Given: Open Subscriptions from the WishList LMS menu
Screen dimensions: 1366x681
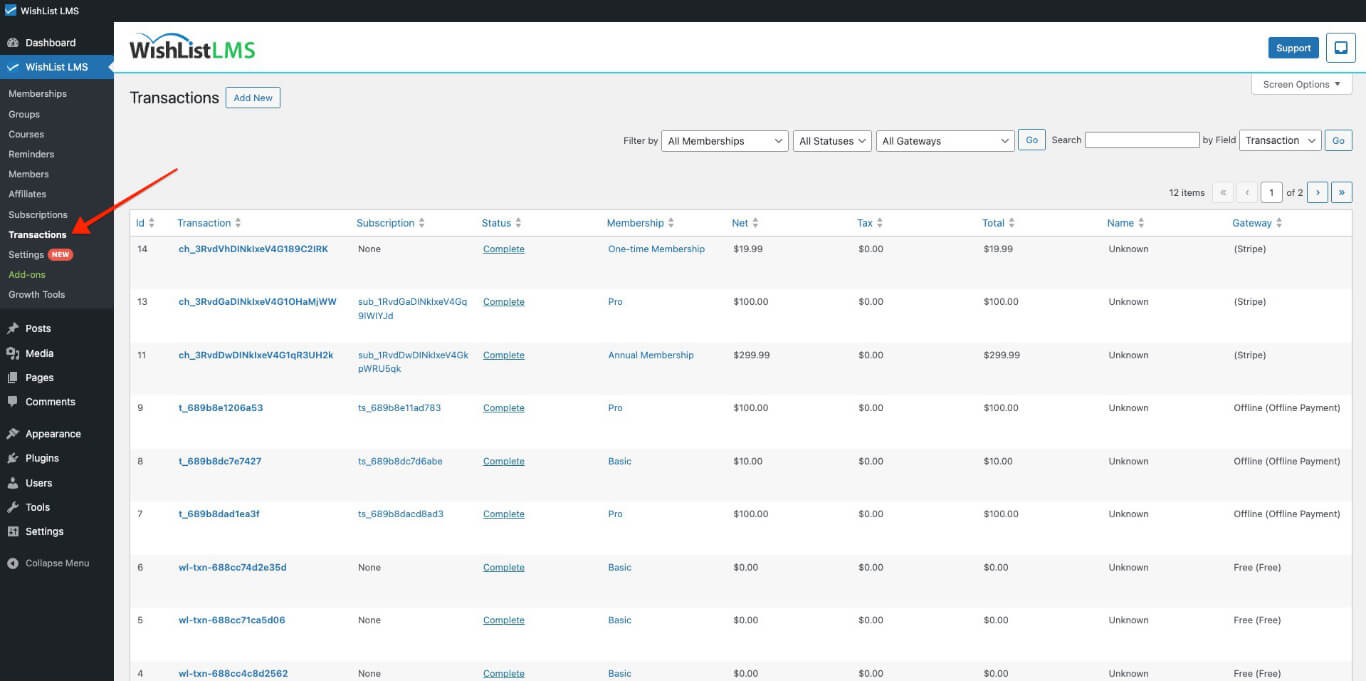Looking at the screenshot, I should point(41,214).
